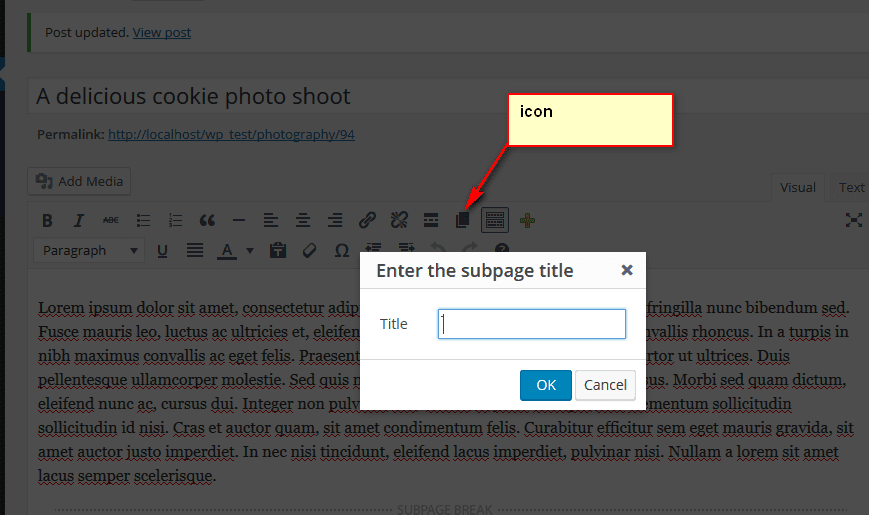Apply strikethrough formatting
The height and width of the screenshot is (515, 869).
111,220
